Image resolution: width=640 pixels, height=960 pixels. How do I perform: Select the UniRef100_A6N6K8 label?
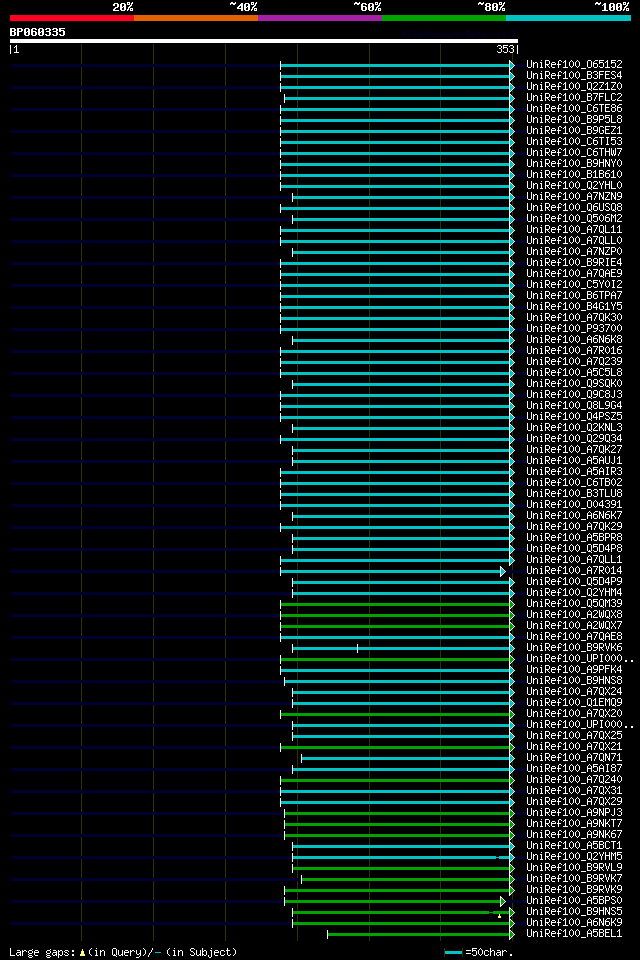[574, 340]
